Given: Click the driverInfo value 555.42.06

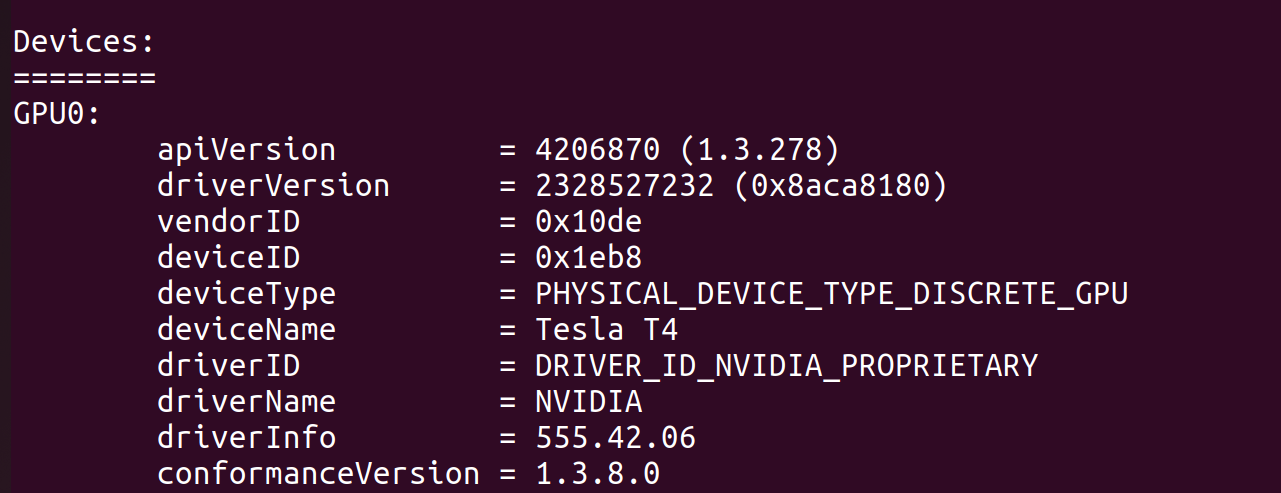Looking at the screenshot, I should [x=615, y=438].
